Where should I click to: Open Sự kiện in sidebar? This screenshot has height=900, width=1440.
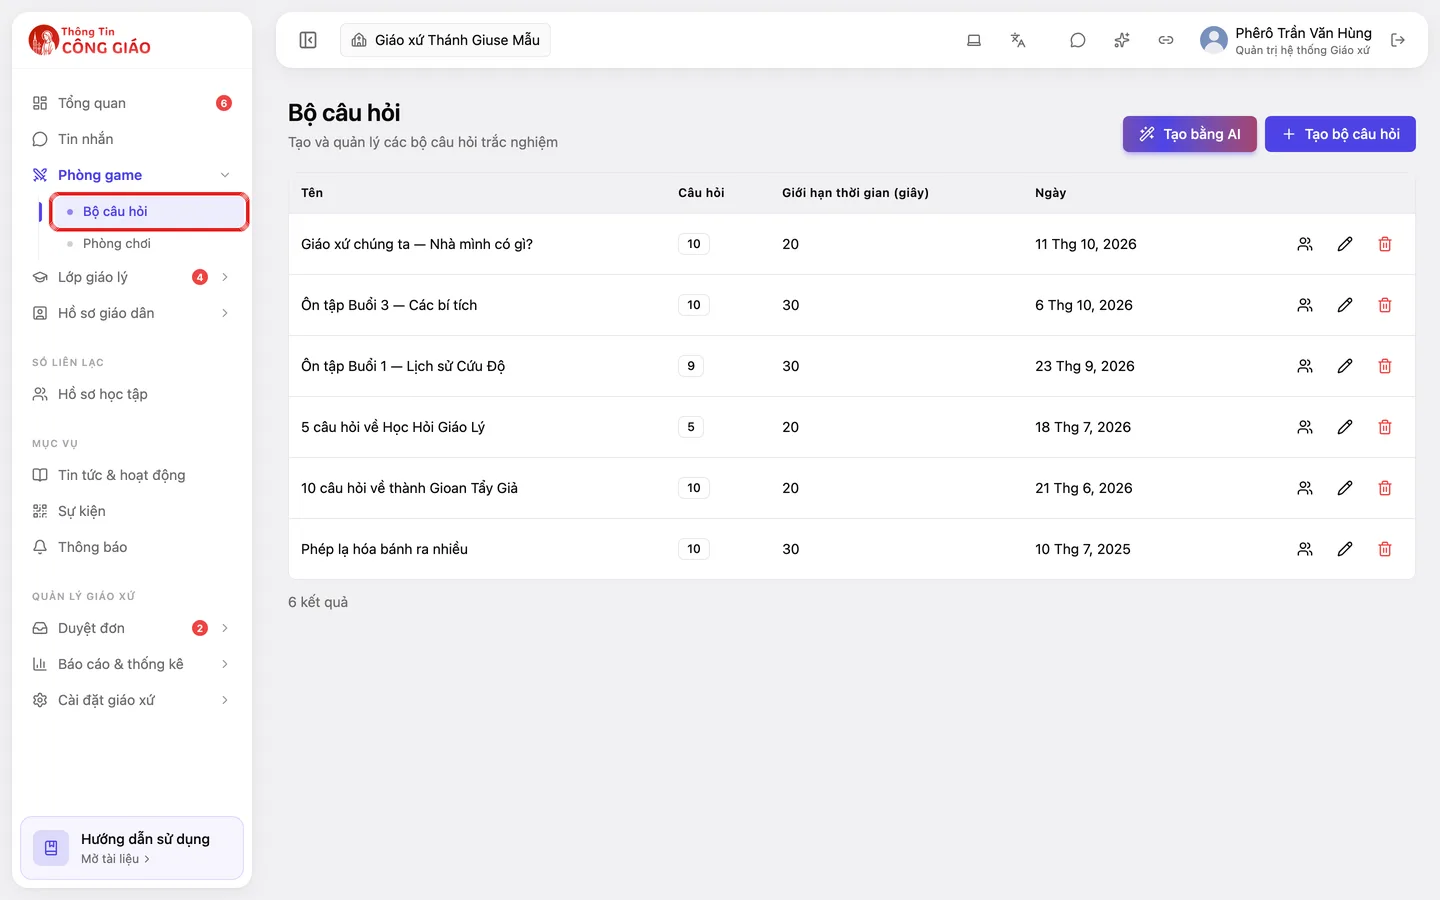[132, 511]
